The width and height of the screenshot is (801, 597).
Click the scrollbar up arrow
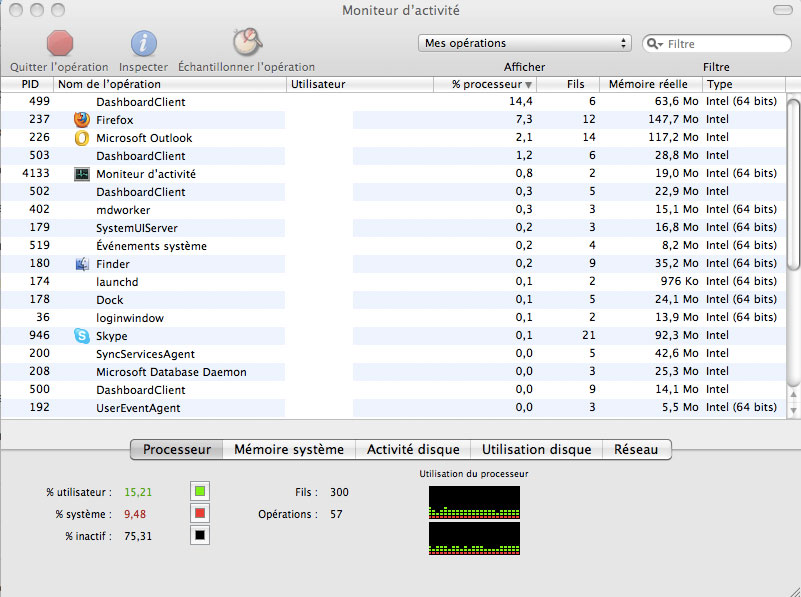coord(793,395)
